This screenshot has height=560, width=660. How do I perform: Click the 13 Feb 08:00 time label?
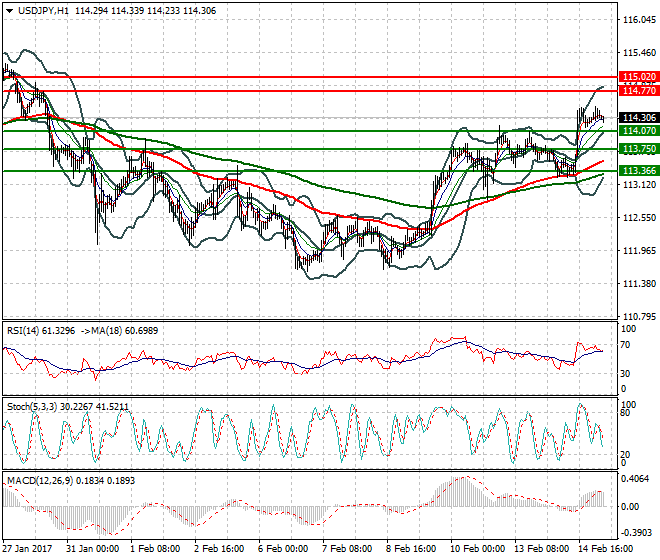(541, 549)
